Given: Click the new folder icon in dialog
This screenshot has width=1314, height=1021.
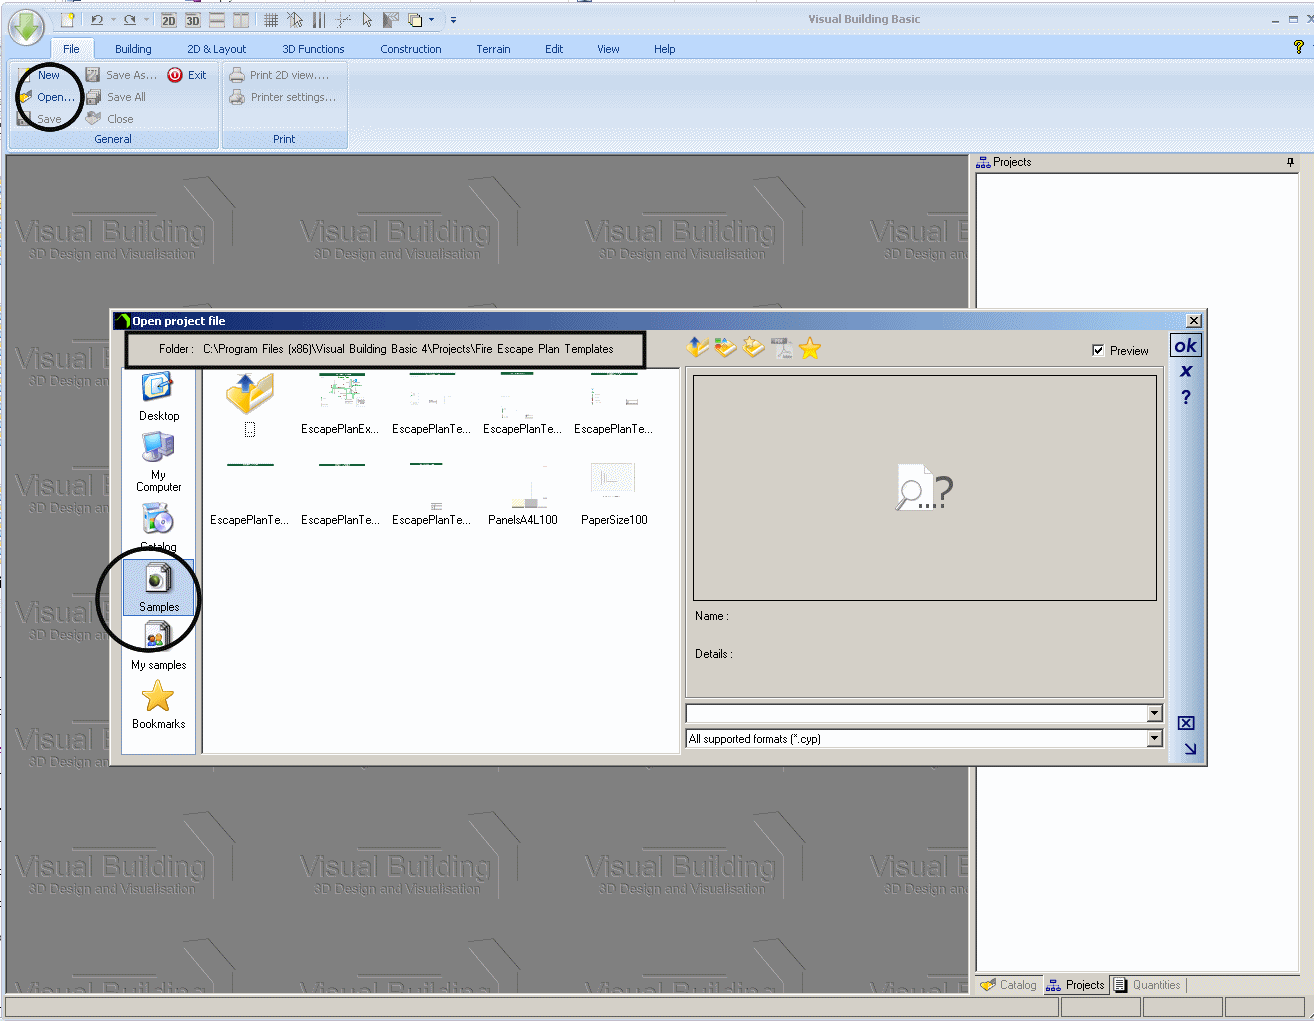Looking at the screenshot, I should point(754,348).
